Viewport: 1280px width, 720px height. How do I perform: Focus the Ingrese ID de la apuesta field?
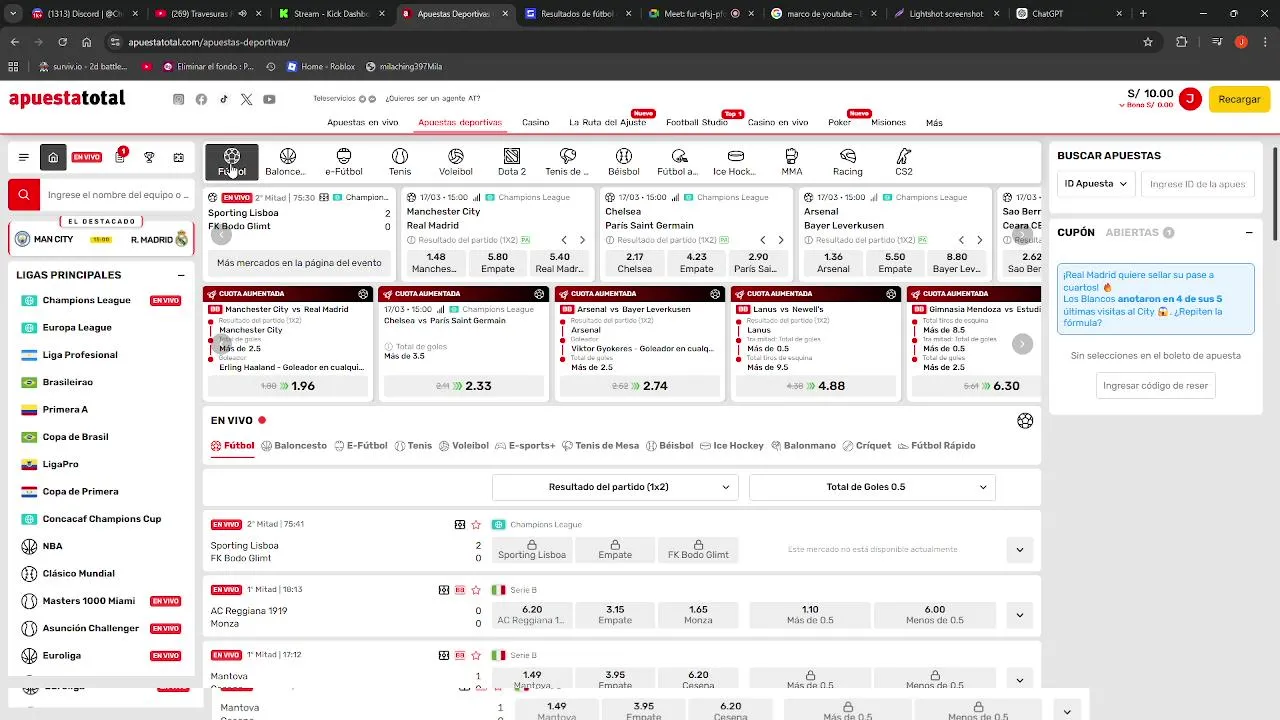(1197, 184)
